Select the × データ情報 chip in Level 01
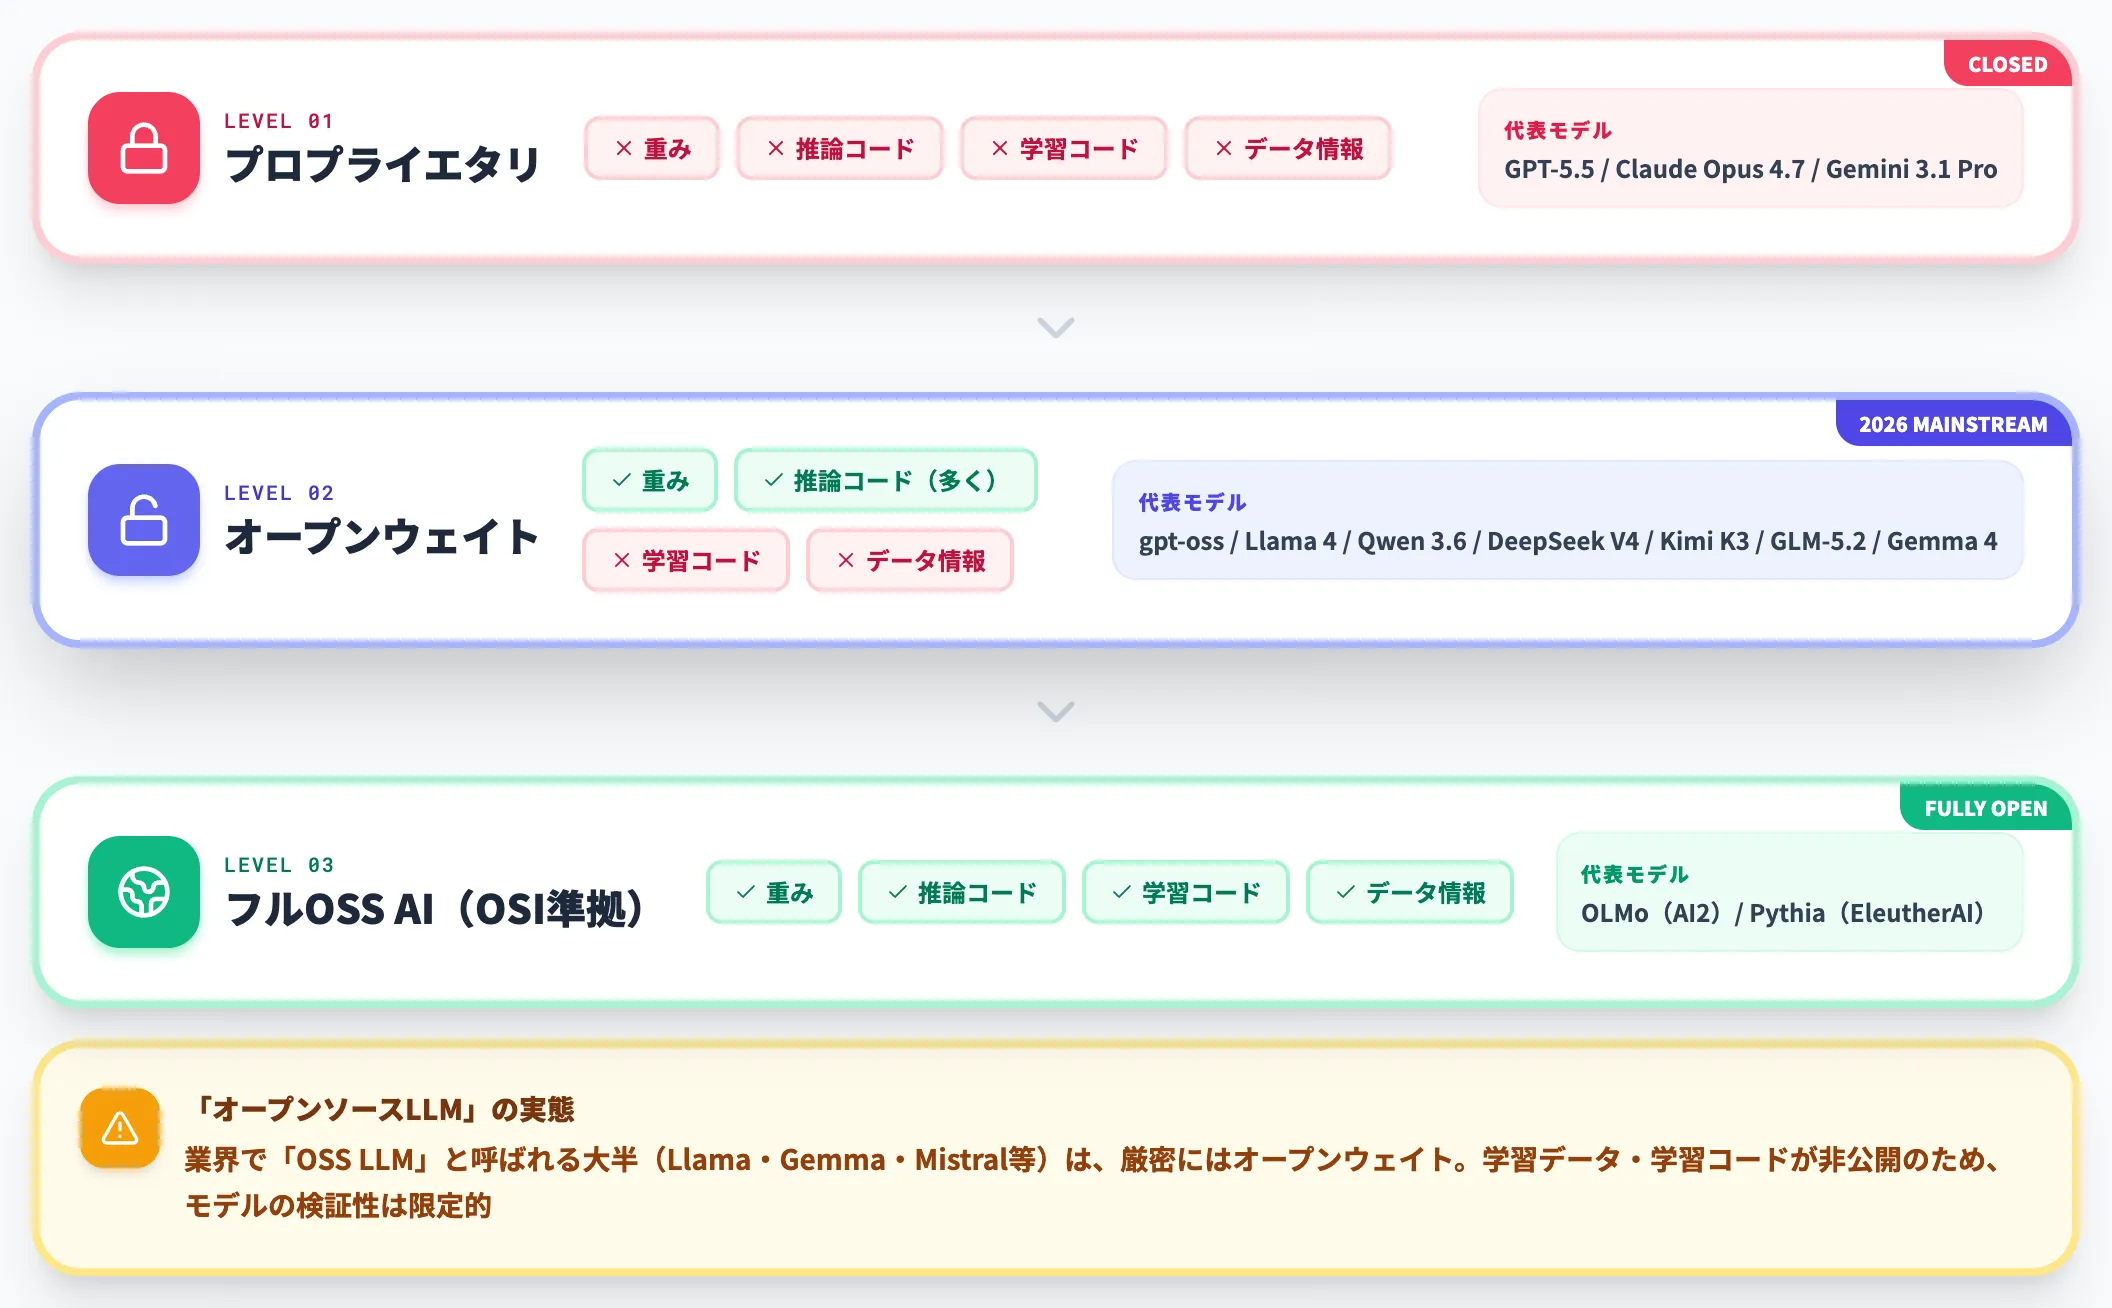The image size is (2112, 1308). point(1288,148)
